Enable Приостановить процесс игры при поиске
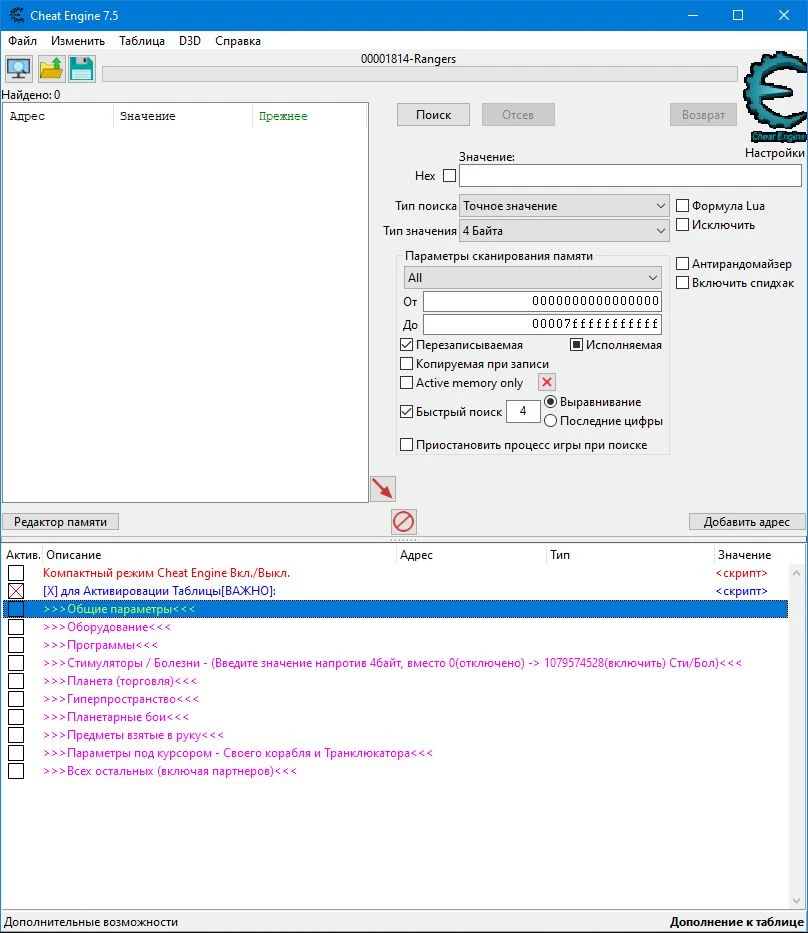The height and width of the screenshot is (933, 808). tap(406, 444)
